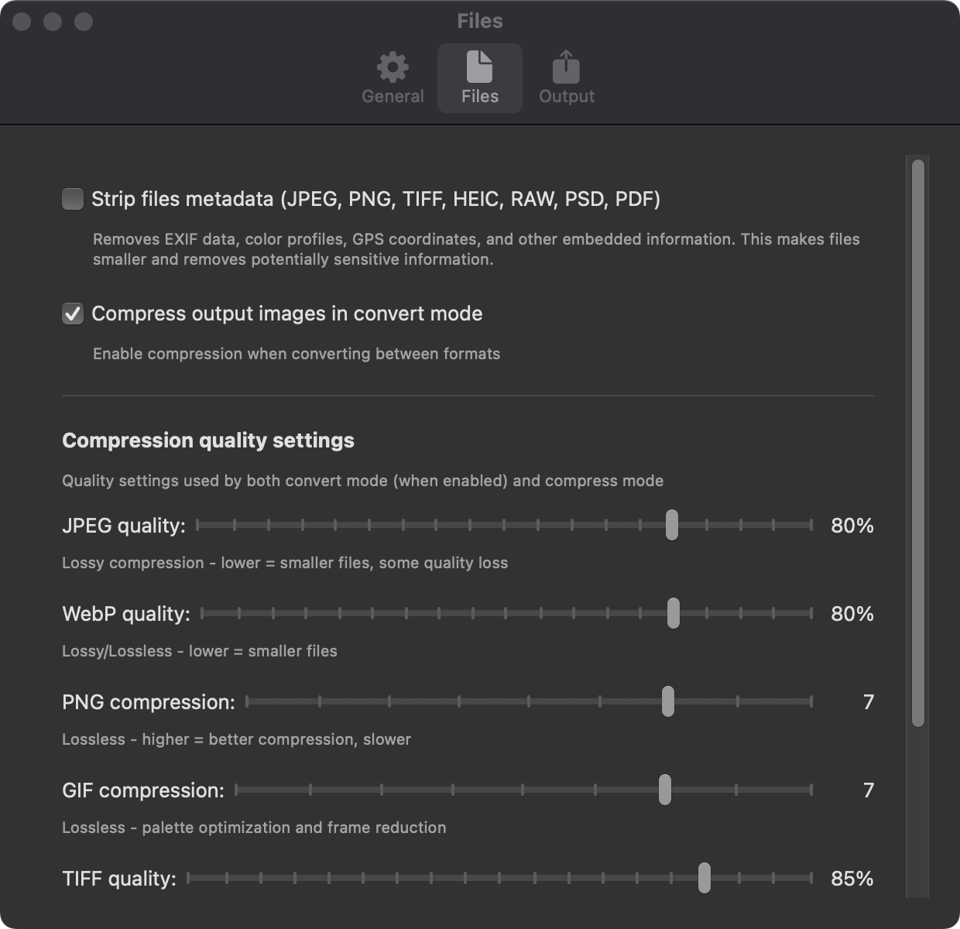Click the Strip files metadata label text
The image size is (960, 929).
pyautogui.click(x=375, y=199)
